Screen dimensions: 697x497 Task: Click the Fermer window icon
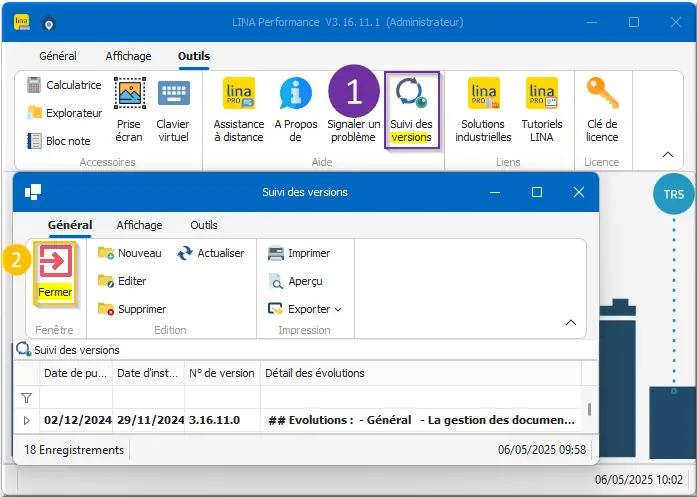55,273
